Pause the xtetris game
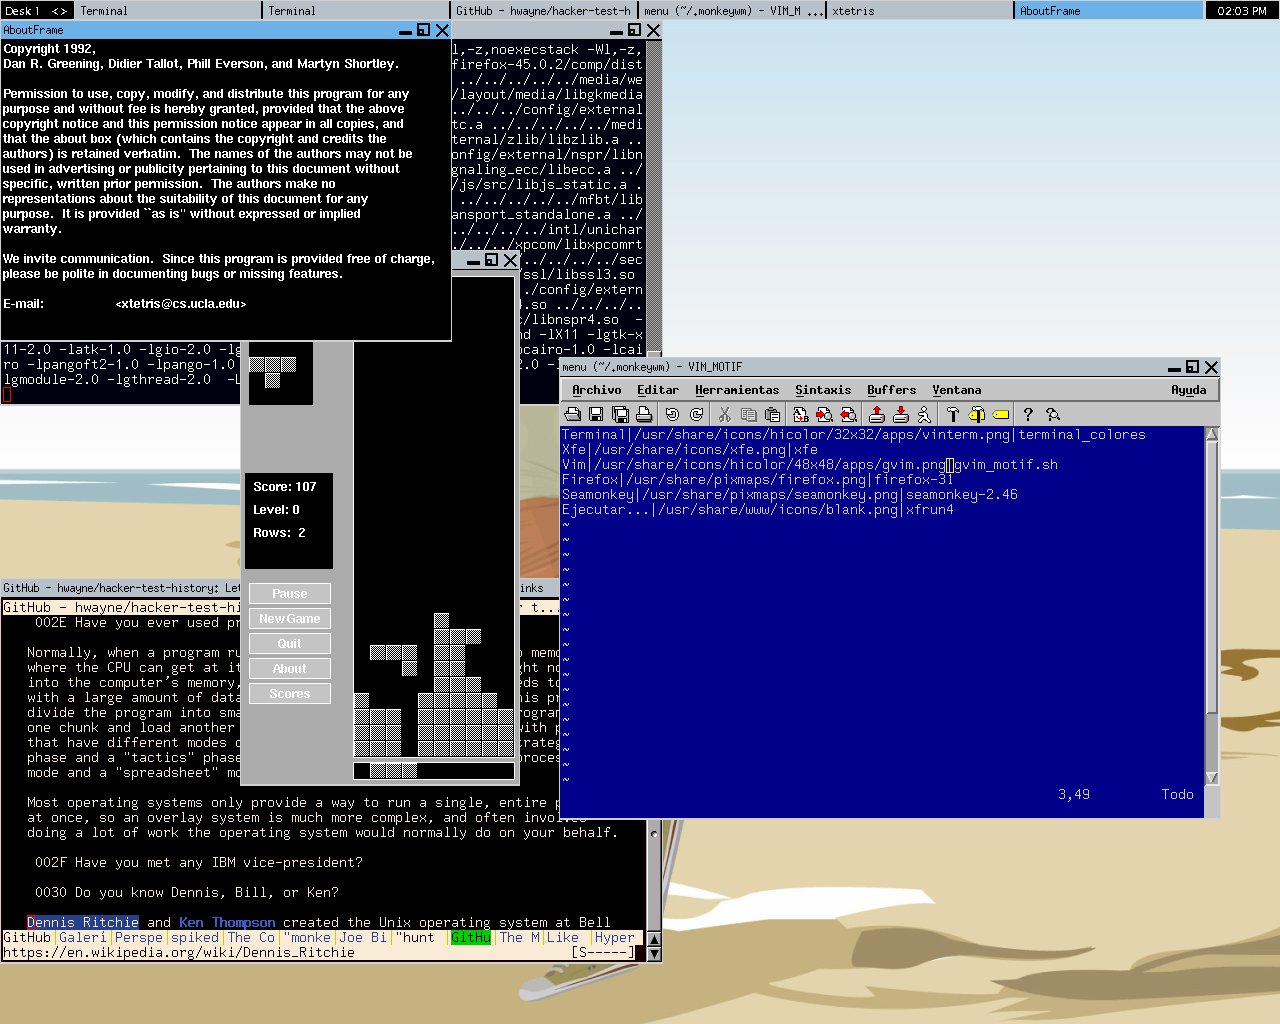 pyautogui.click(x=290, y=594)
